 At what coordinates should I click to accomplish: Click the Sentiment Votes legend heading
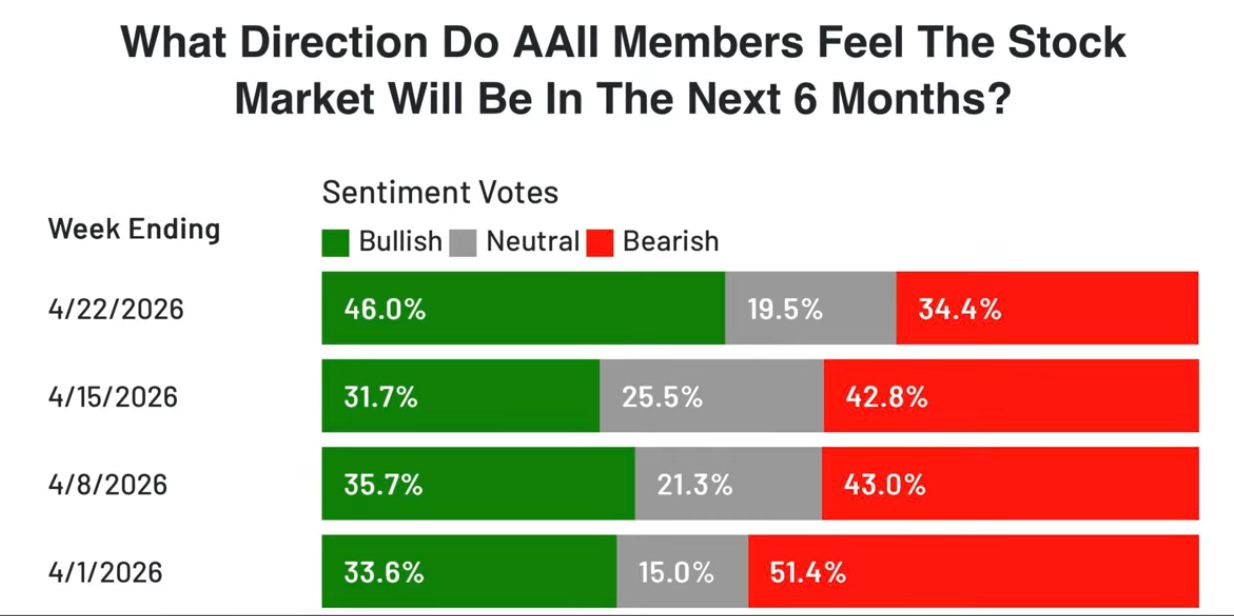click(440, 192)
